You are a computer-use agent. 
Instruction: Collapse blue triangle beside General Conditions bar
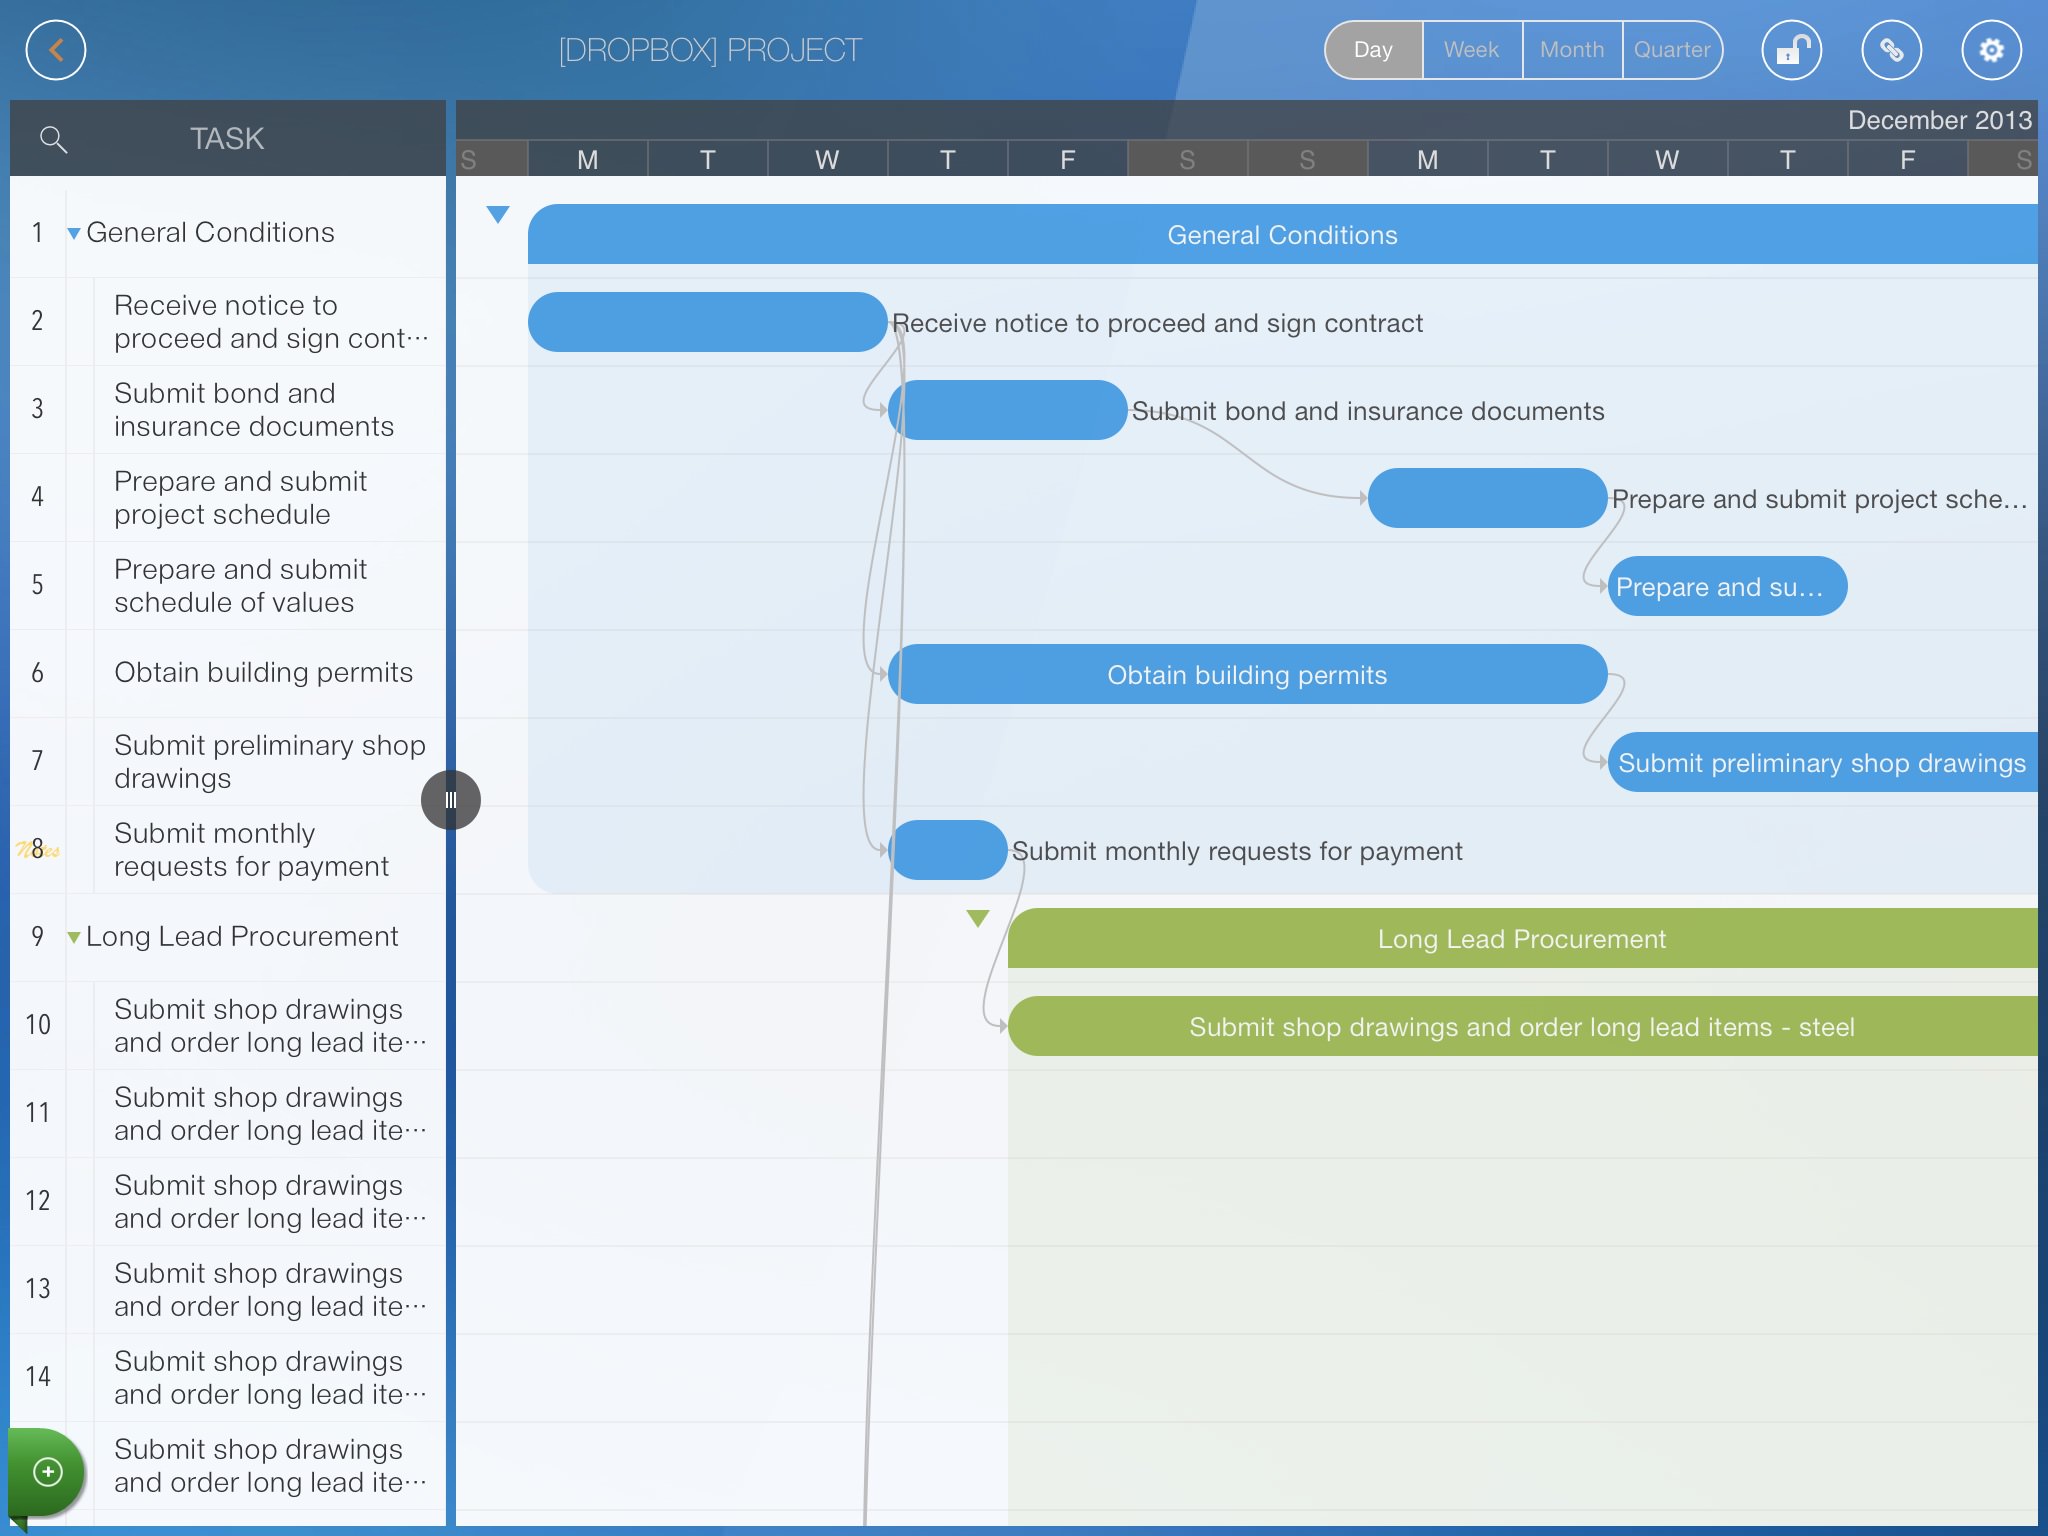pyautogui.click(x=497, y=214)
